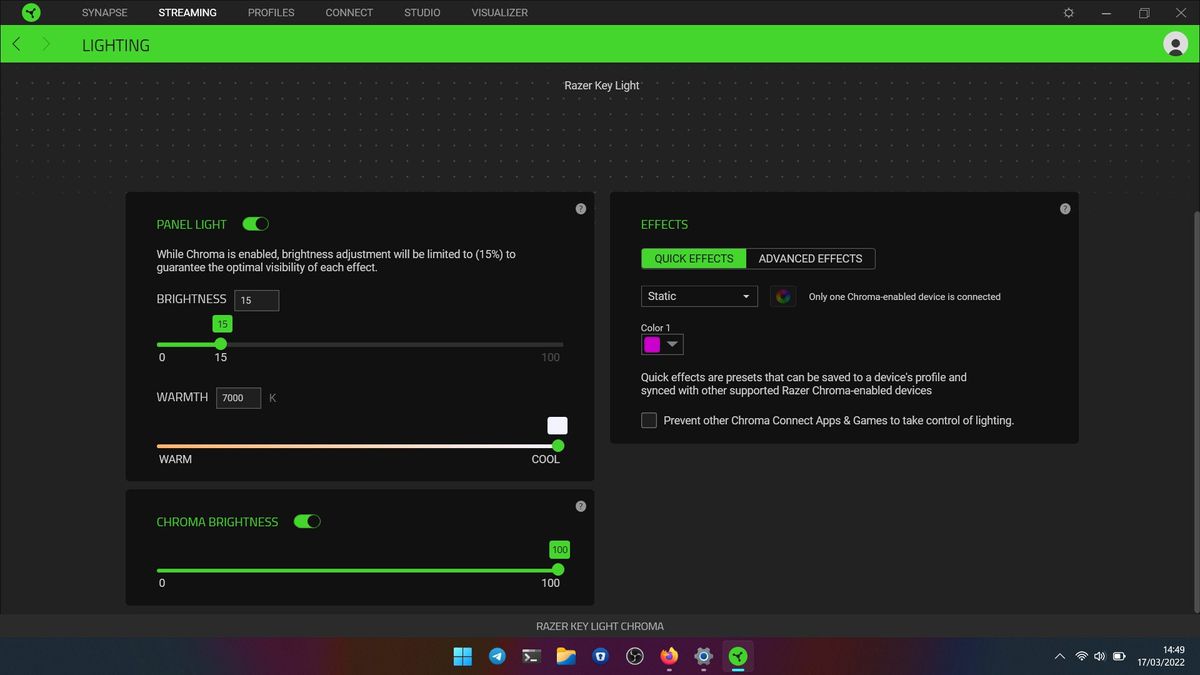Turn off the Chroma Brightness toggle
This screenshot has width=1200, height=675.
click(308, 521)
